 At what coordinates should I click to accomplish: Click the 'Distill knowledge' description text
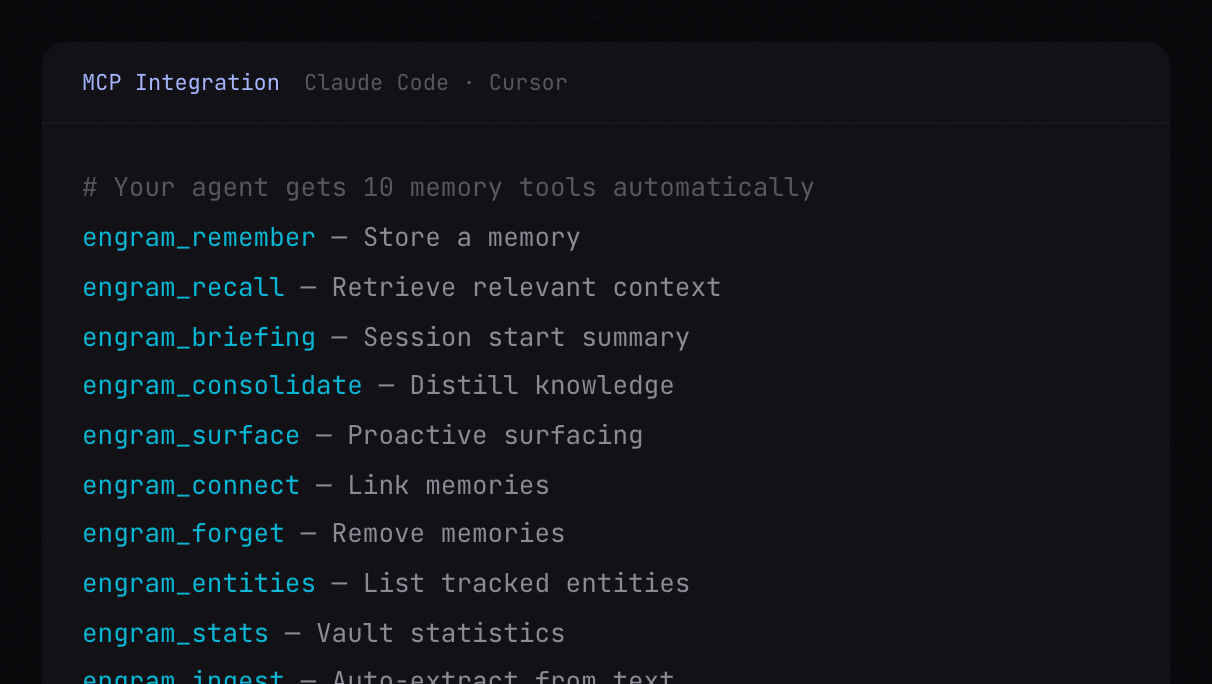coord(542,385)
